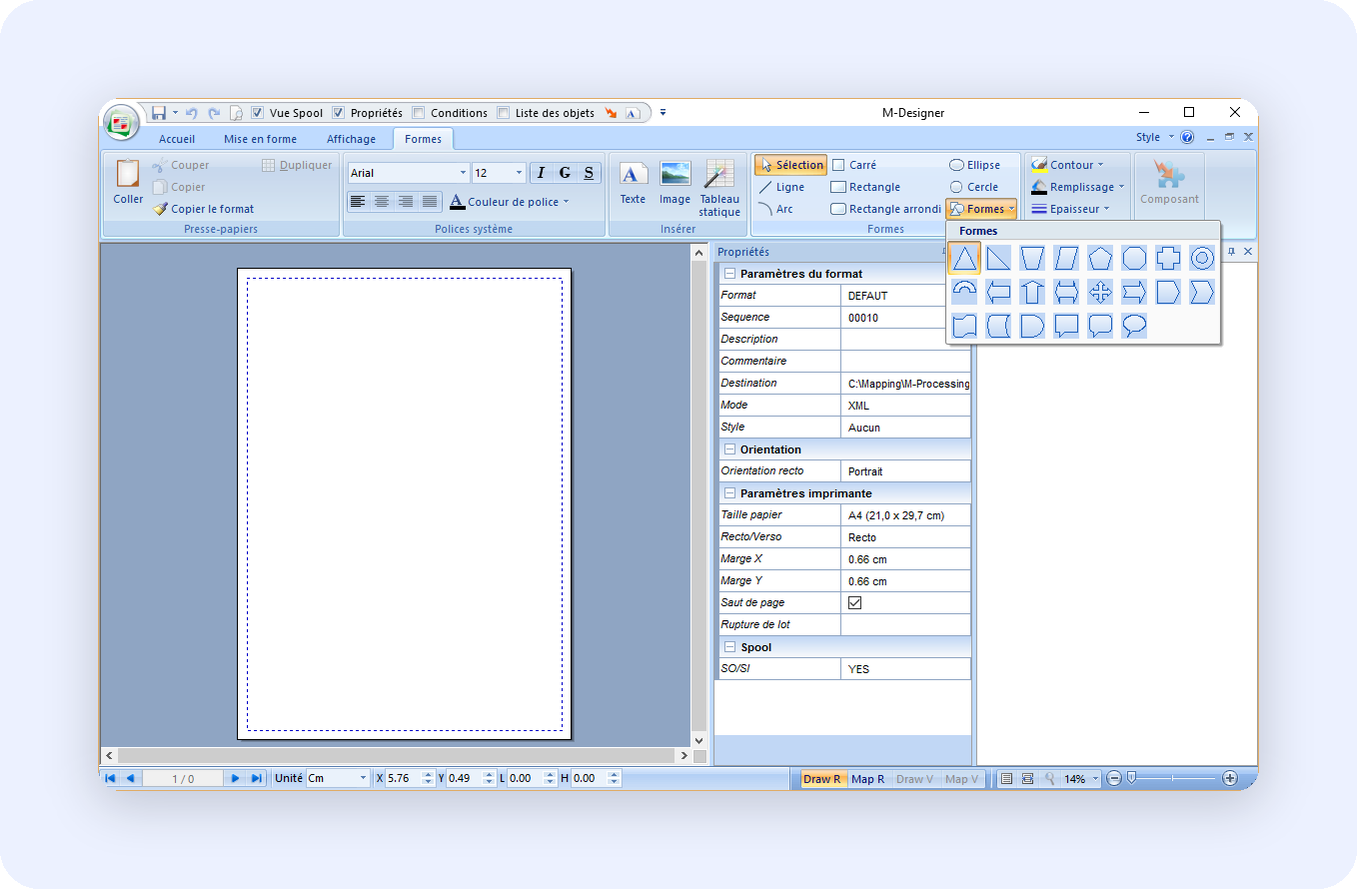Switch to the Accueil tab
The image size is (1357, 889).
[177, 139]
